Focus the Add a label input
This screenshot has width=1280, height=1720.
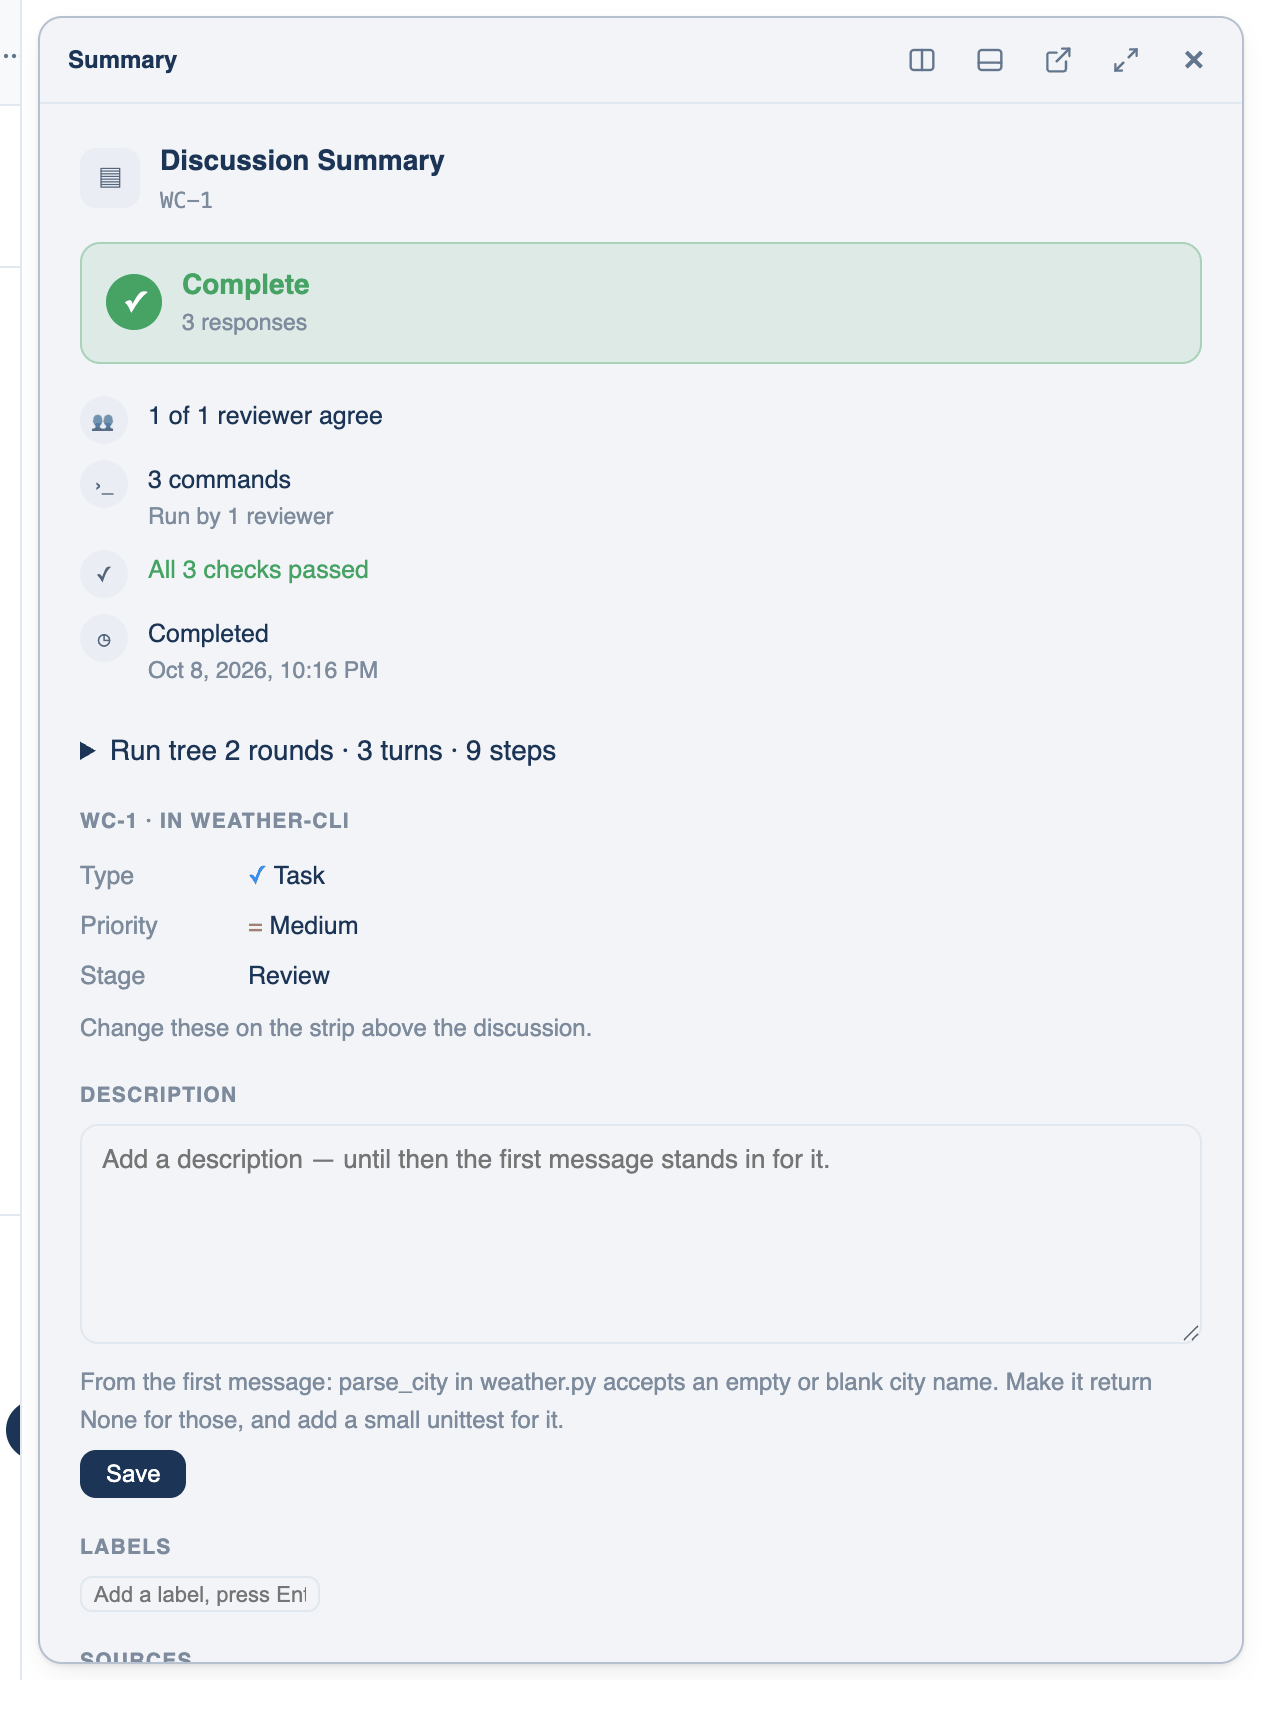click(x=200, y=1594)
